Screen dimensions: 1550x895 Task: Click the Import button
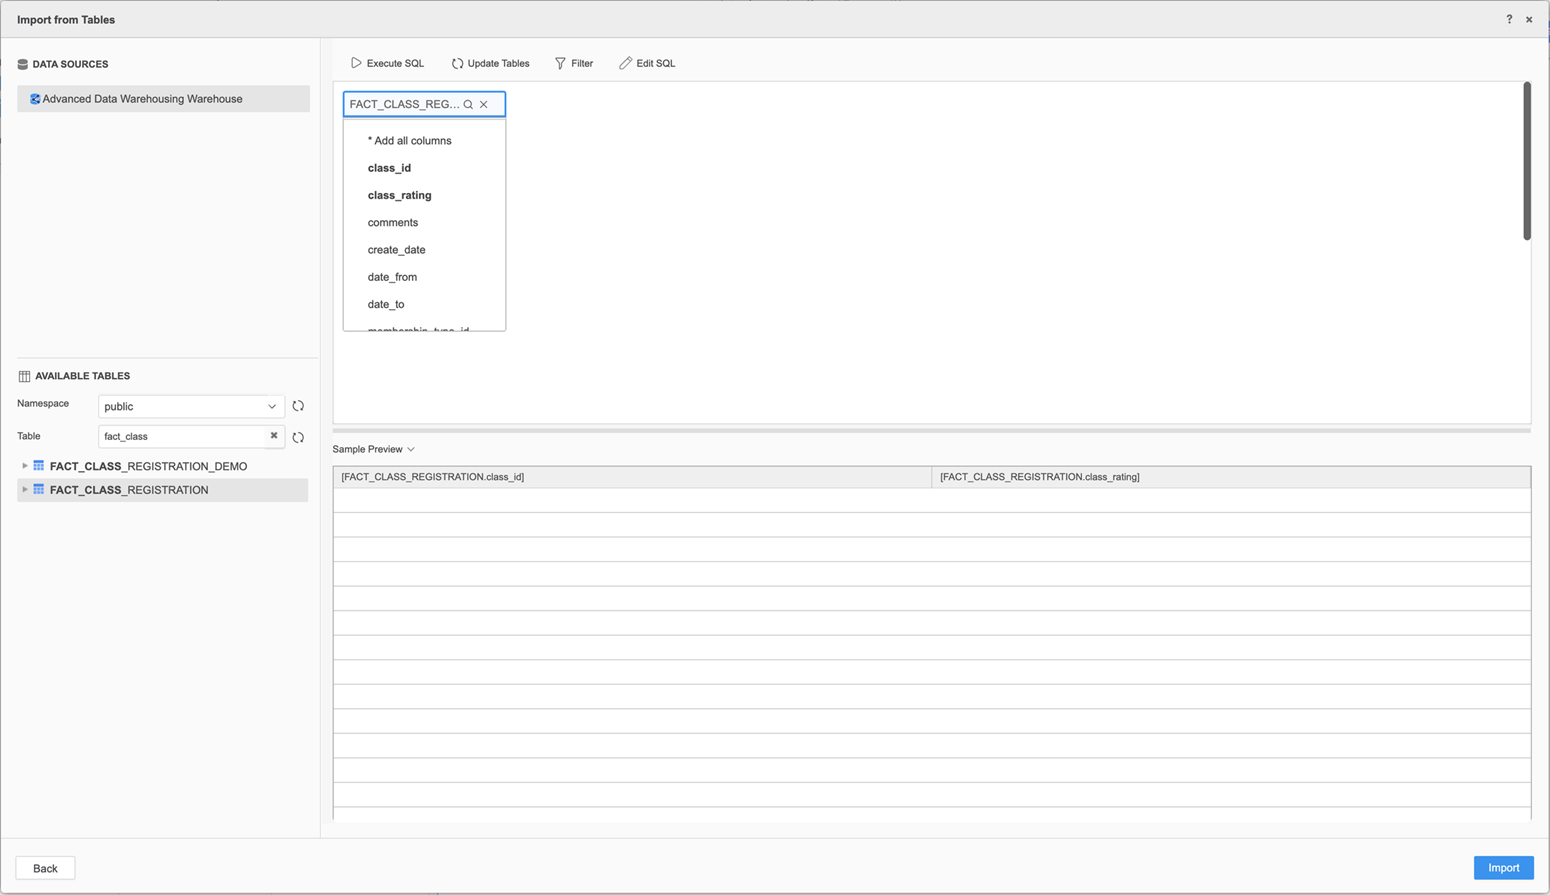tap(1504, 867)
